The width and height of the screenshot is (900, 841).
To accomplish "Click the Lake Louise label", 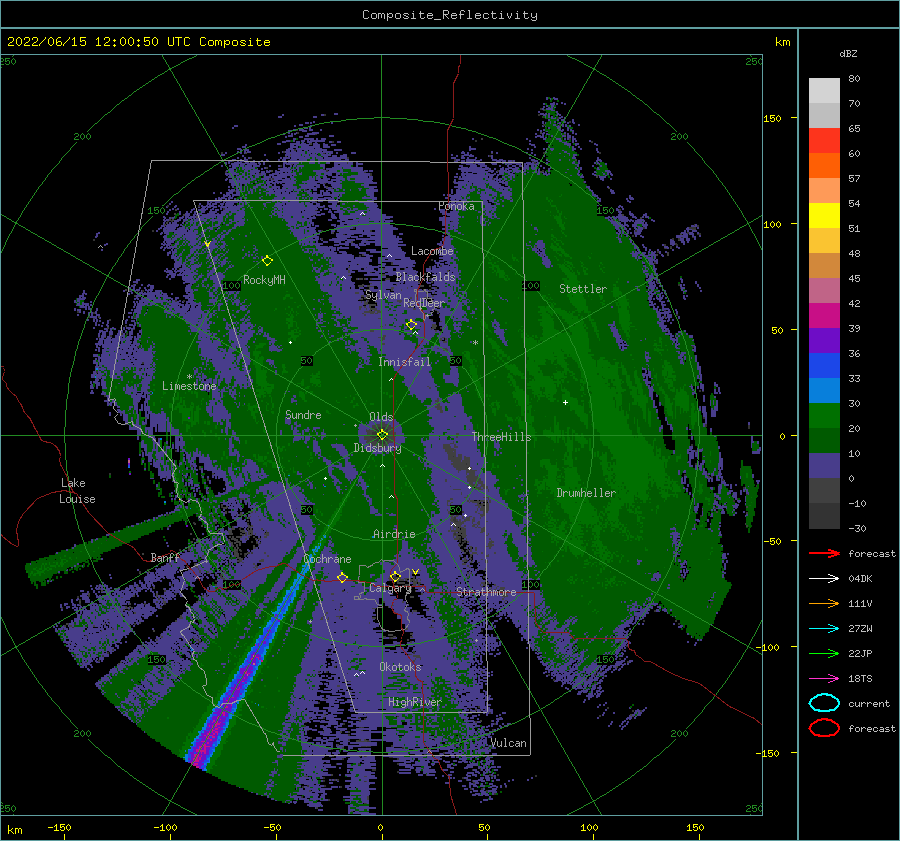I will click(77, 491).
